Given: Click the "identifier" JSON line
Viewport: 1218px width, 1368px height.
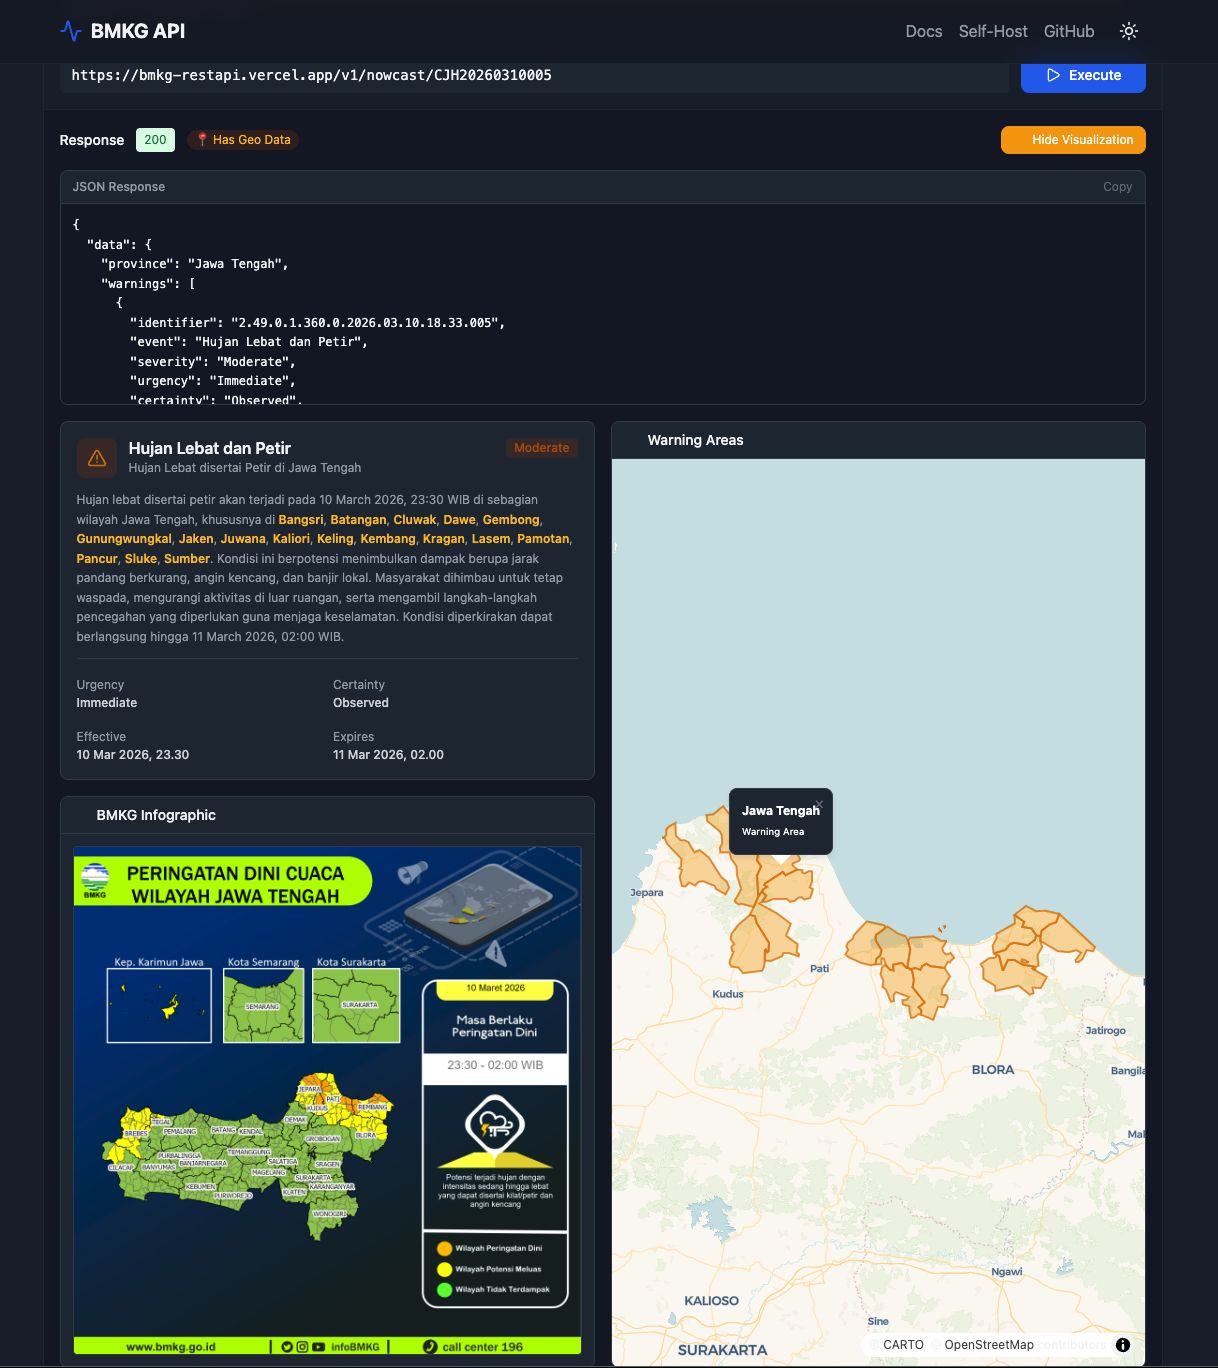Looking at the screenshot, I should coord(317,323).
